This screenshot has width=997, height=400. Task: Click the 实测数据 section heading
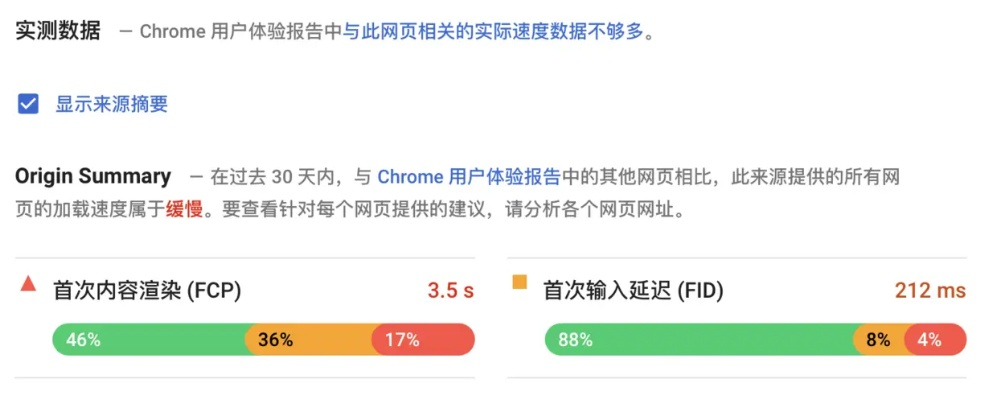(58, 31)
